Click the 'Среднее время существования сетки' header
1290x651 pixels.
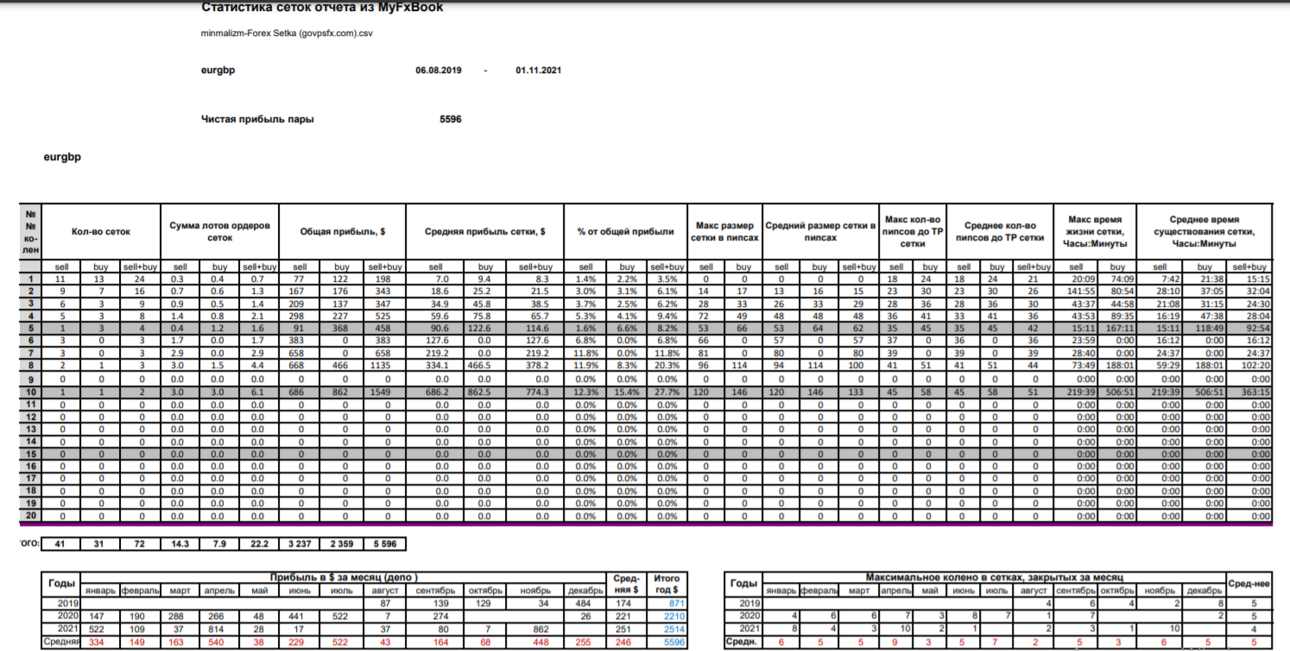tap(1205, 231)
